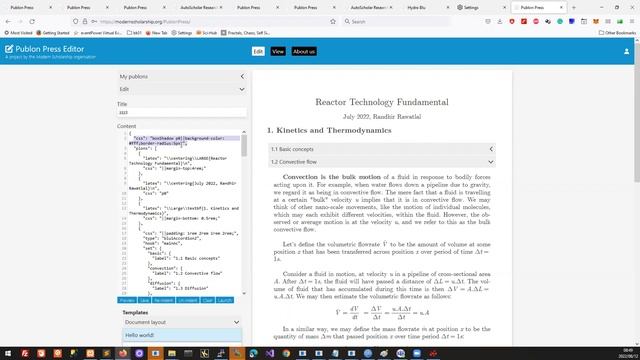640x360 pixels.
Task: Reload the current page
Action: tap(32, 21)
